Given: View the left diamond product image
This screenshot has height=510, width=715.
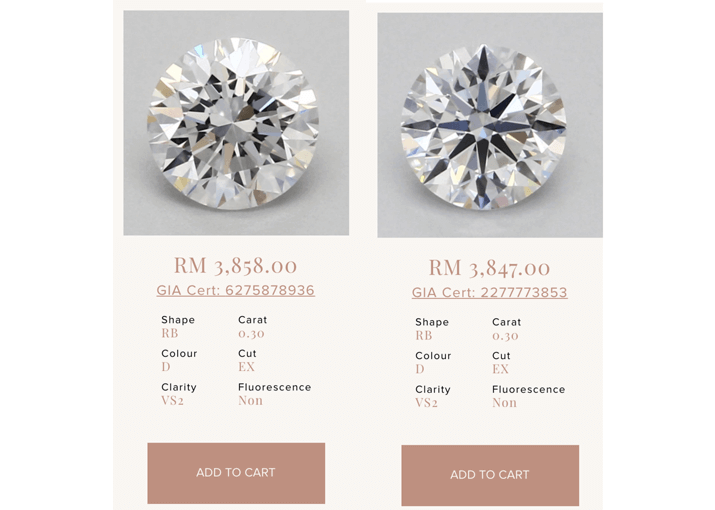Looking at the screenshot, I should click(236, 123).
